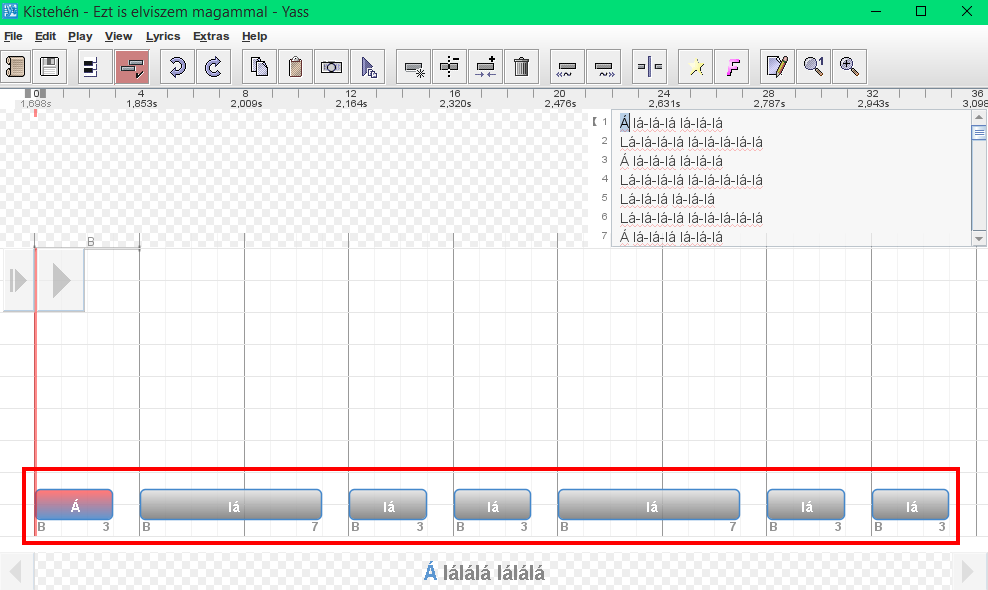
Task: Paste notes using the clipboard icon
Action: coord(295,66)
